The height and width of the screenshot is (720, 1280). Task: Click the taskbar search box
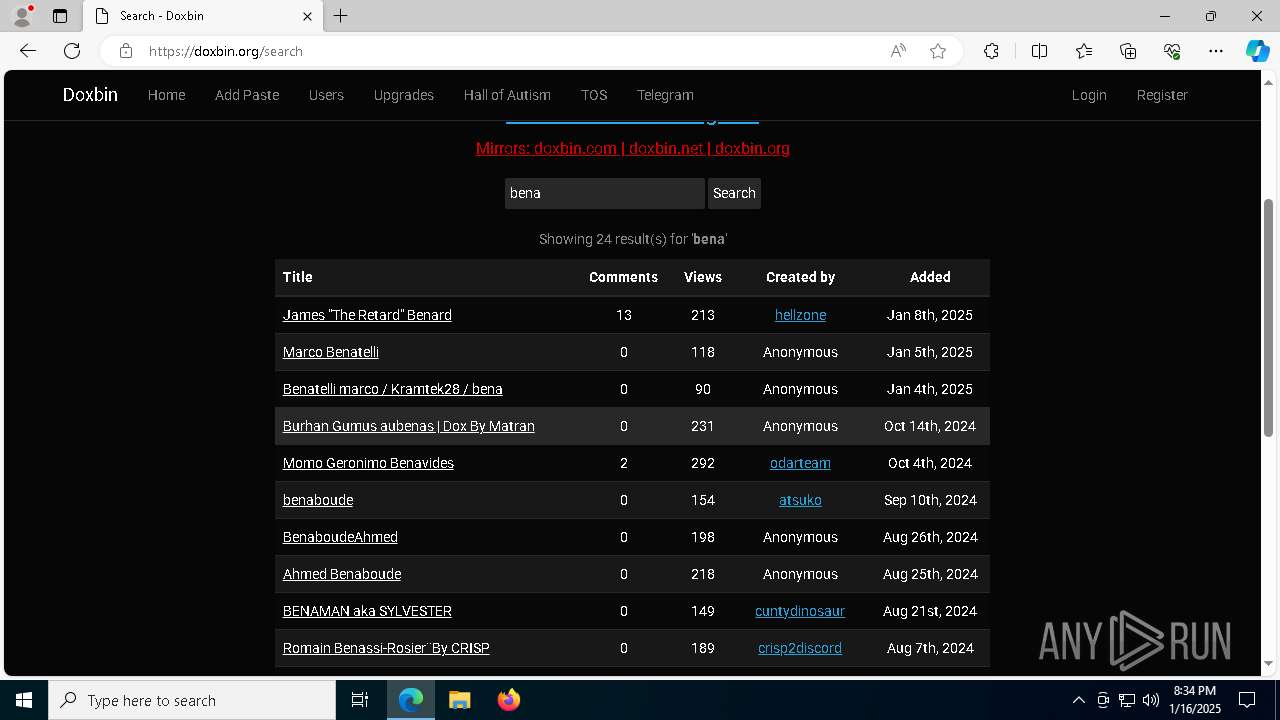click(x=192, y=700)
